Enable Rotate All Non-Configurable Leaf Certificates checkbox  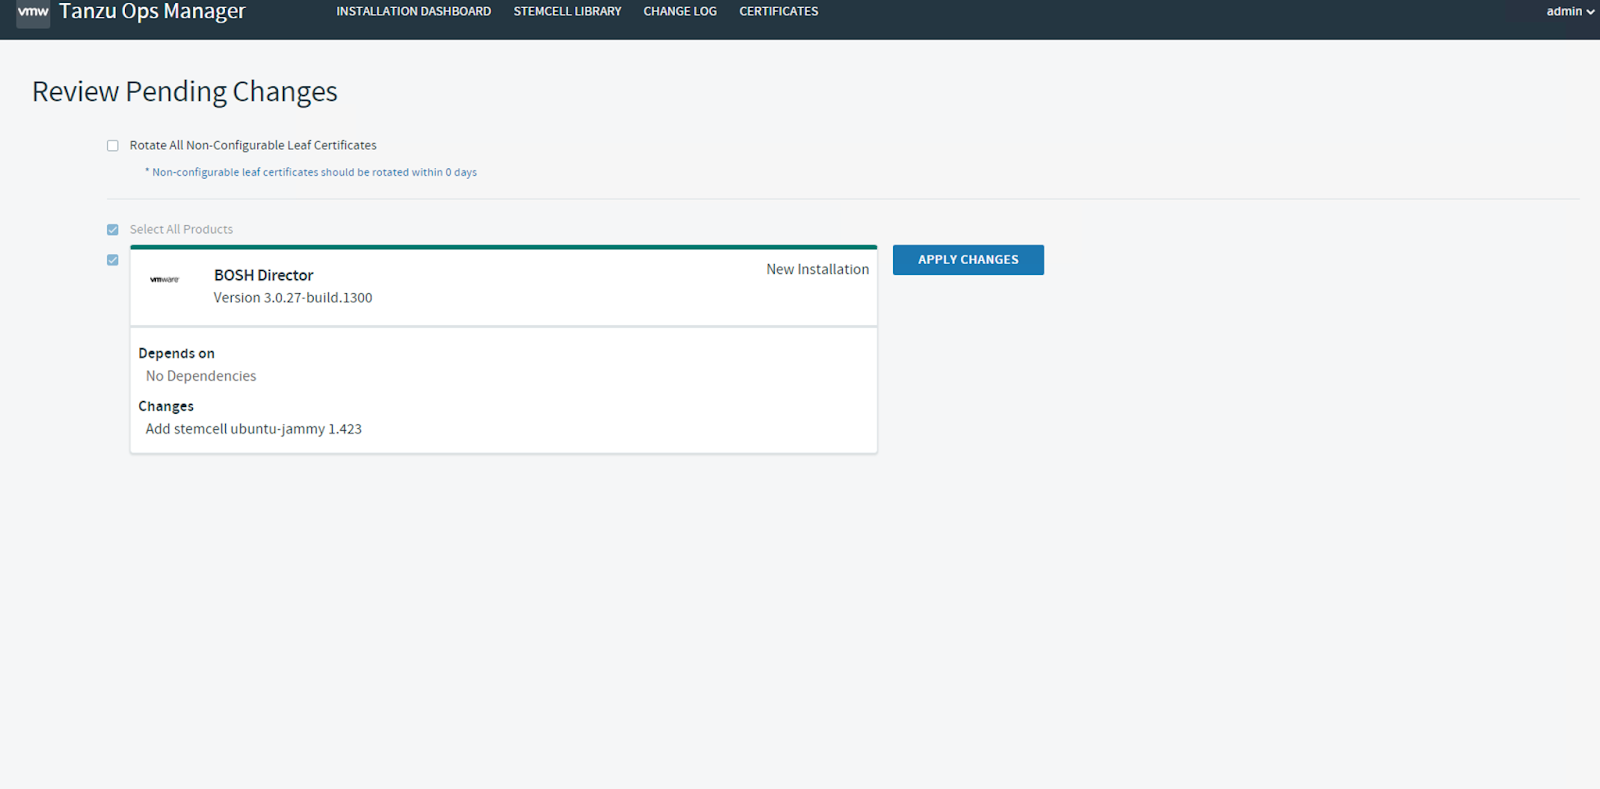click(x=113, y=146)
